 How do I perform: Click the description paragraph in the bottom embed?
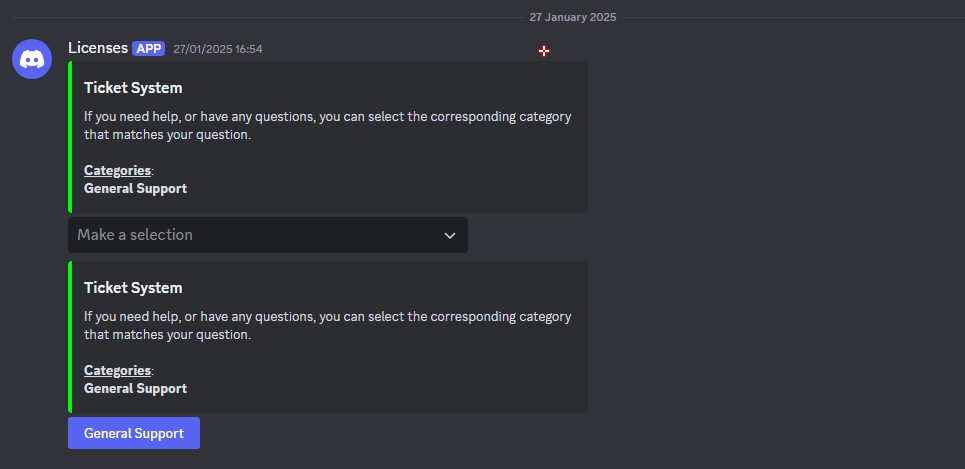pos(327,326)
